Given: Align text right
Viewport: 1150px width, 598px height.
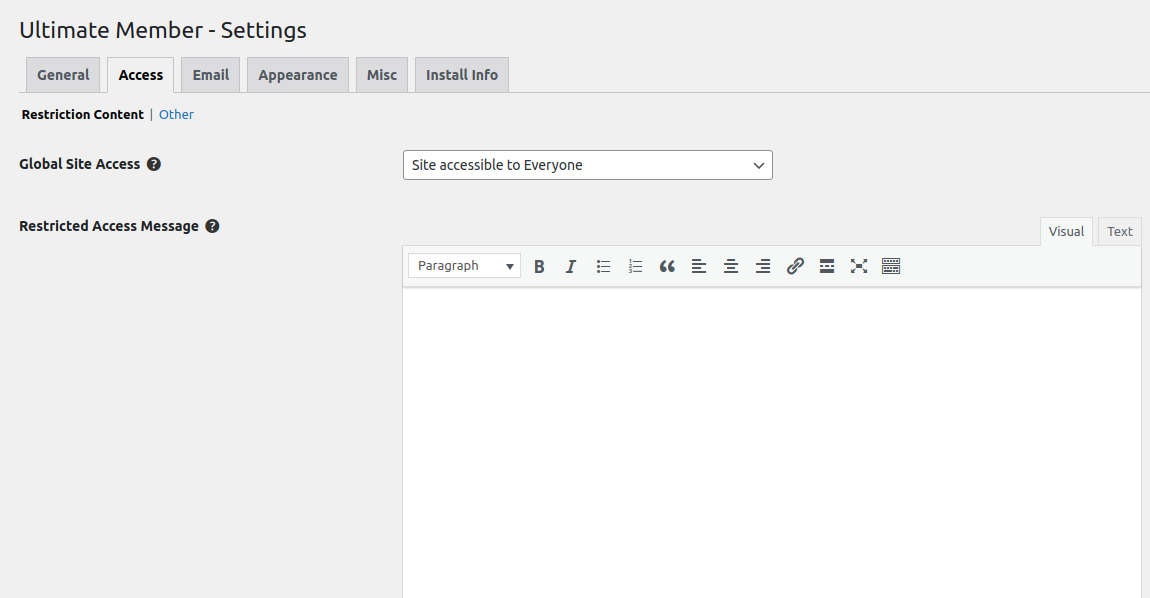Looking at the screenshot, I should coord(763,266).
